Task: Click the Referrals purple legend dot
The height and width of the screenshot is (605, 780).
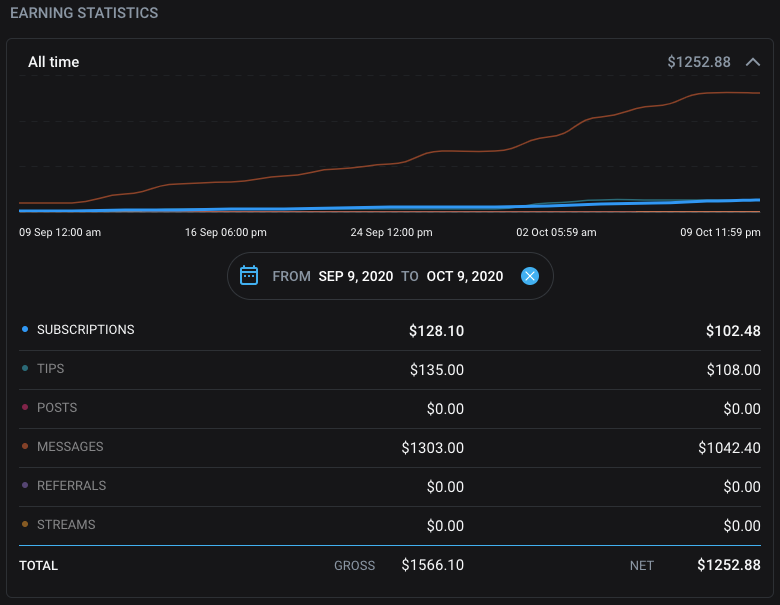Action: [25, 485]
